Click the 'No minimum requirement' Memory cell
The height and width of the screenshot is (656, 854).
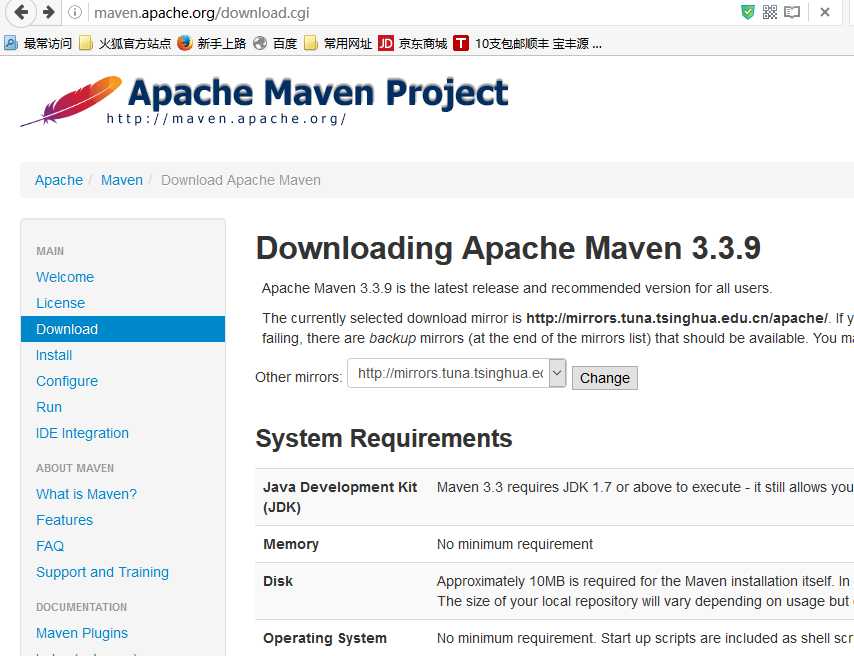tap(515, 544)
